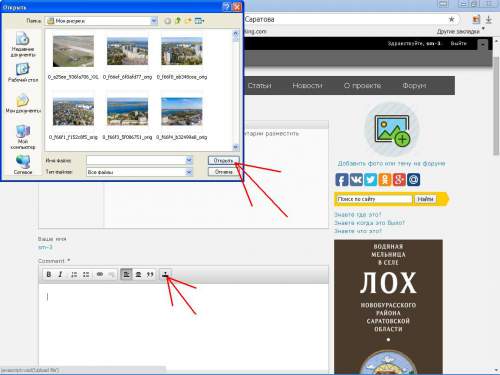This screenshot has height=375, width=500.
Task: Expand the file name dropdown arrow
Action: [189, 160]
